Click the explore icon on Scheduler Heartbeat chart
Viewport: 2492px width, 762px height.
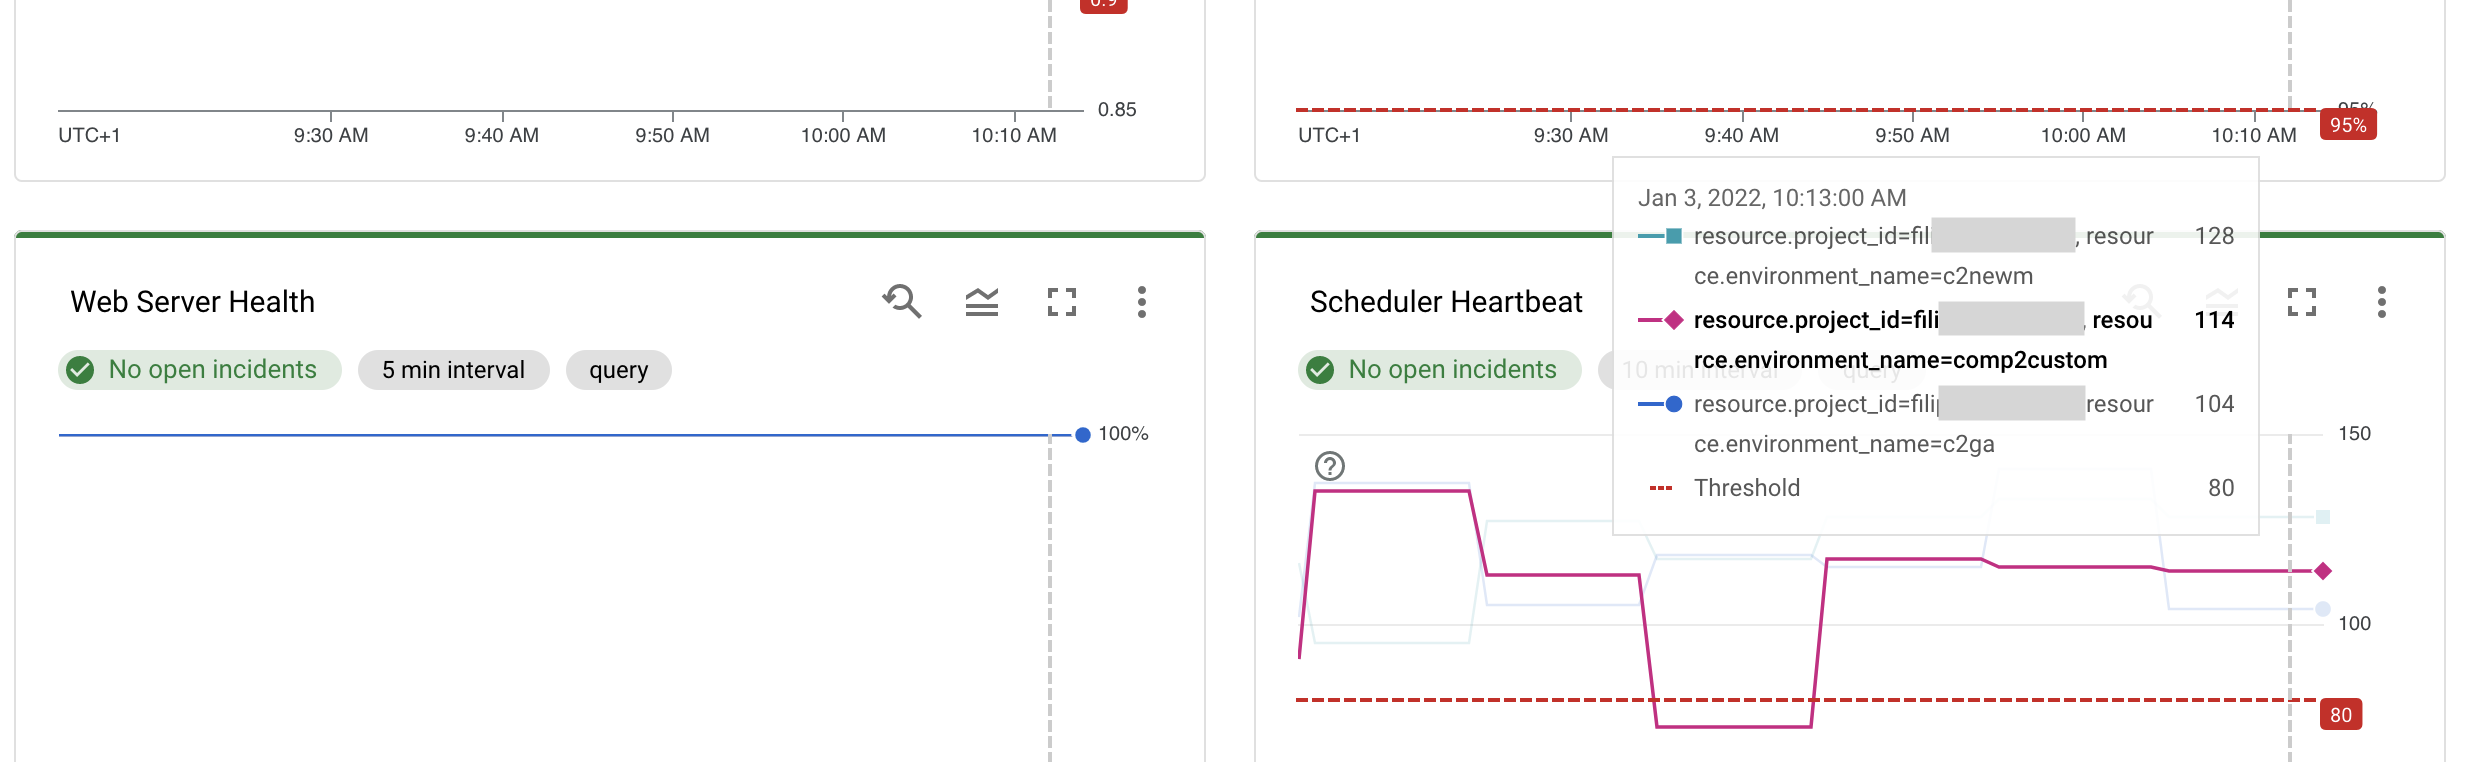tap(2142, 301)
